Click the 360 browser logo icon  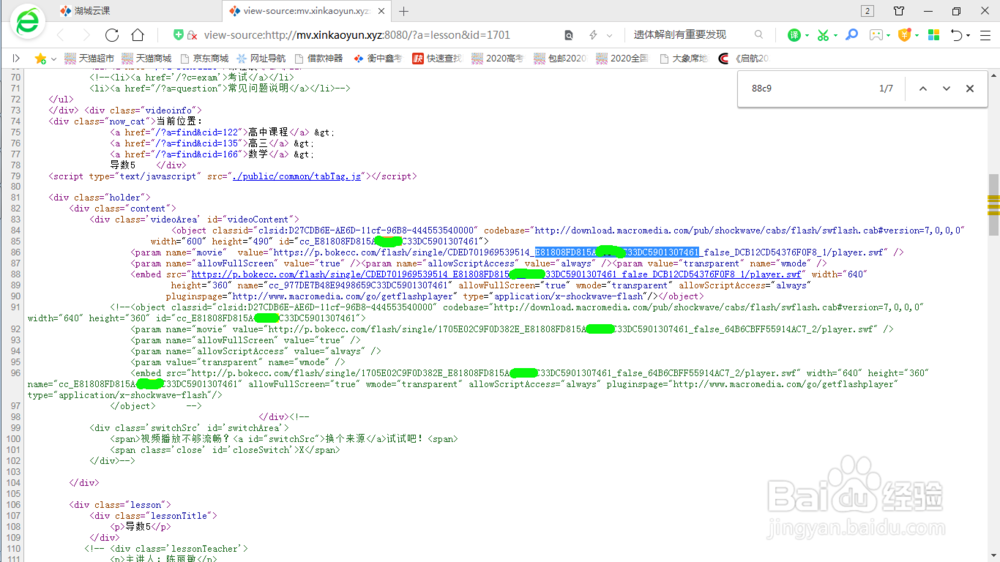pyautogui.click(x=27, y=21)
